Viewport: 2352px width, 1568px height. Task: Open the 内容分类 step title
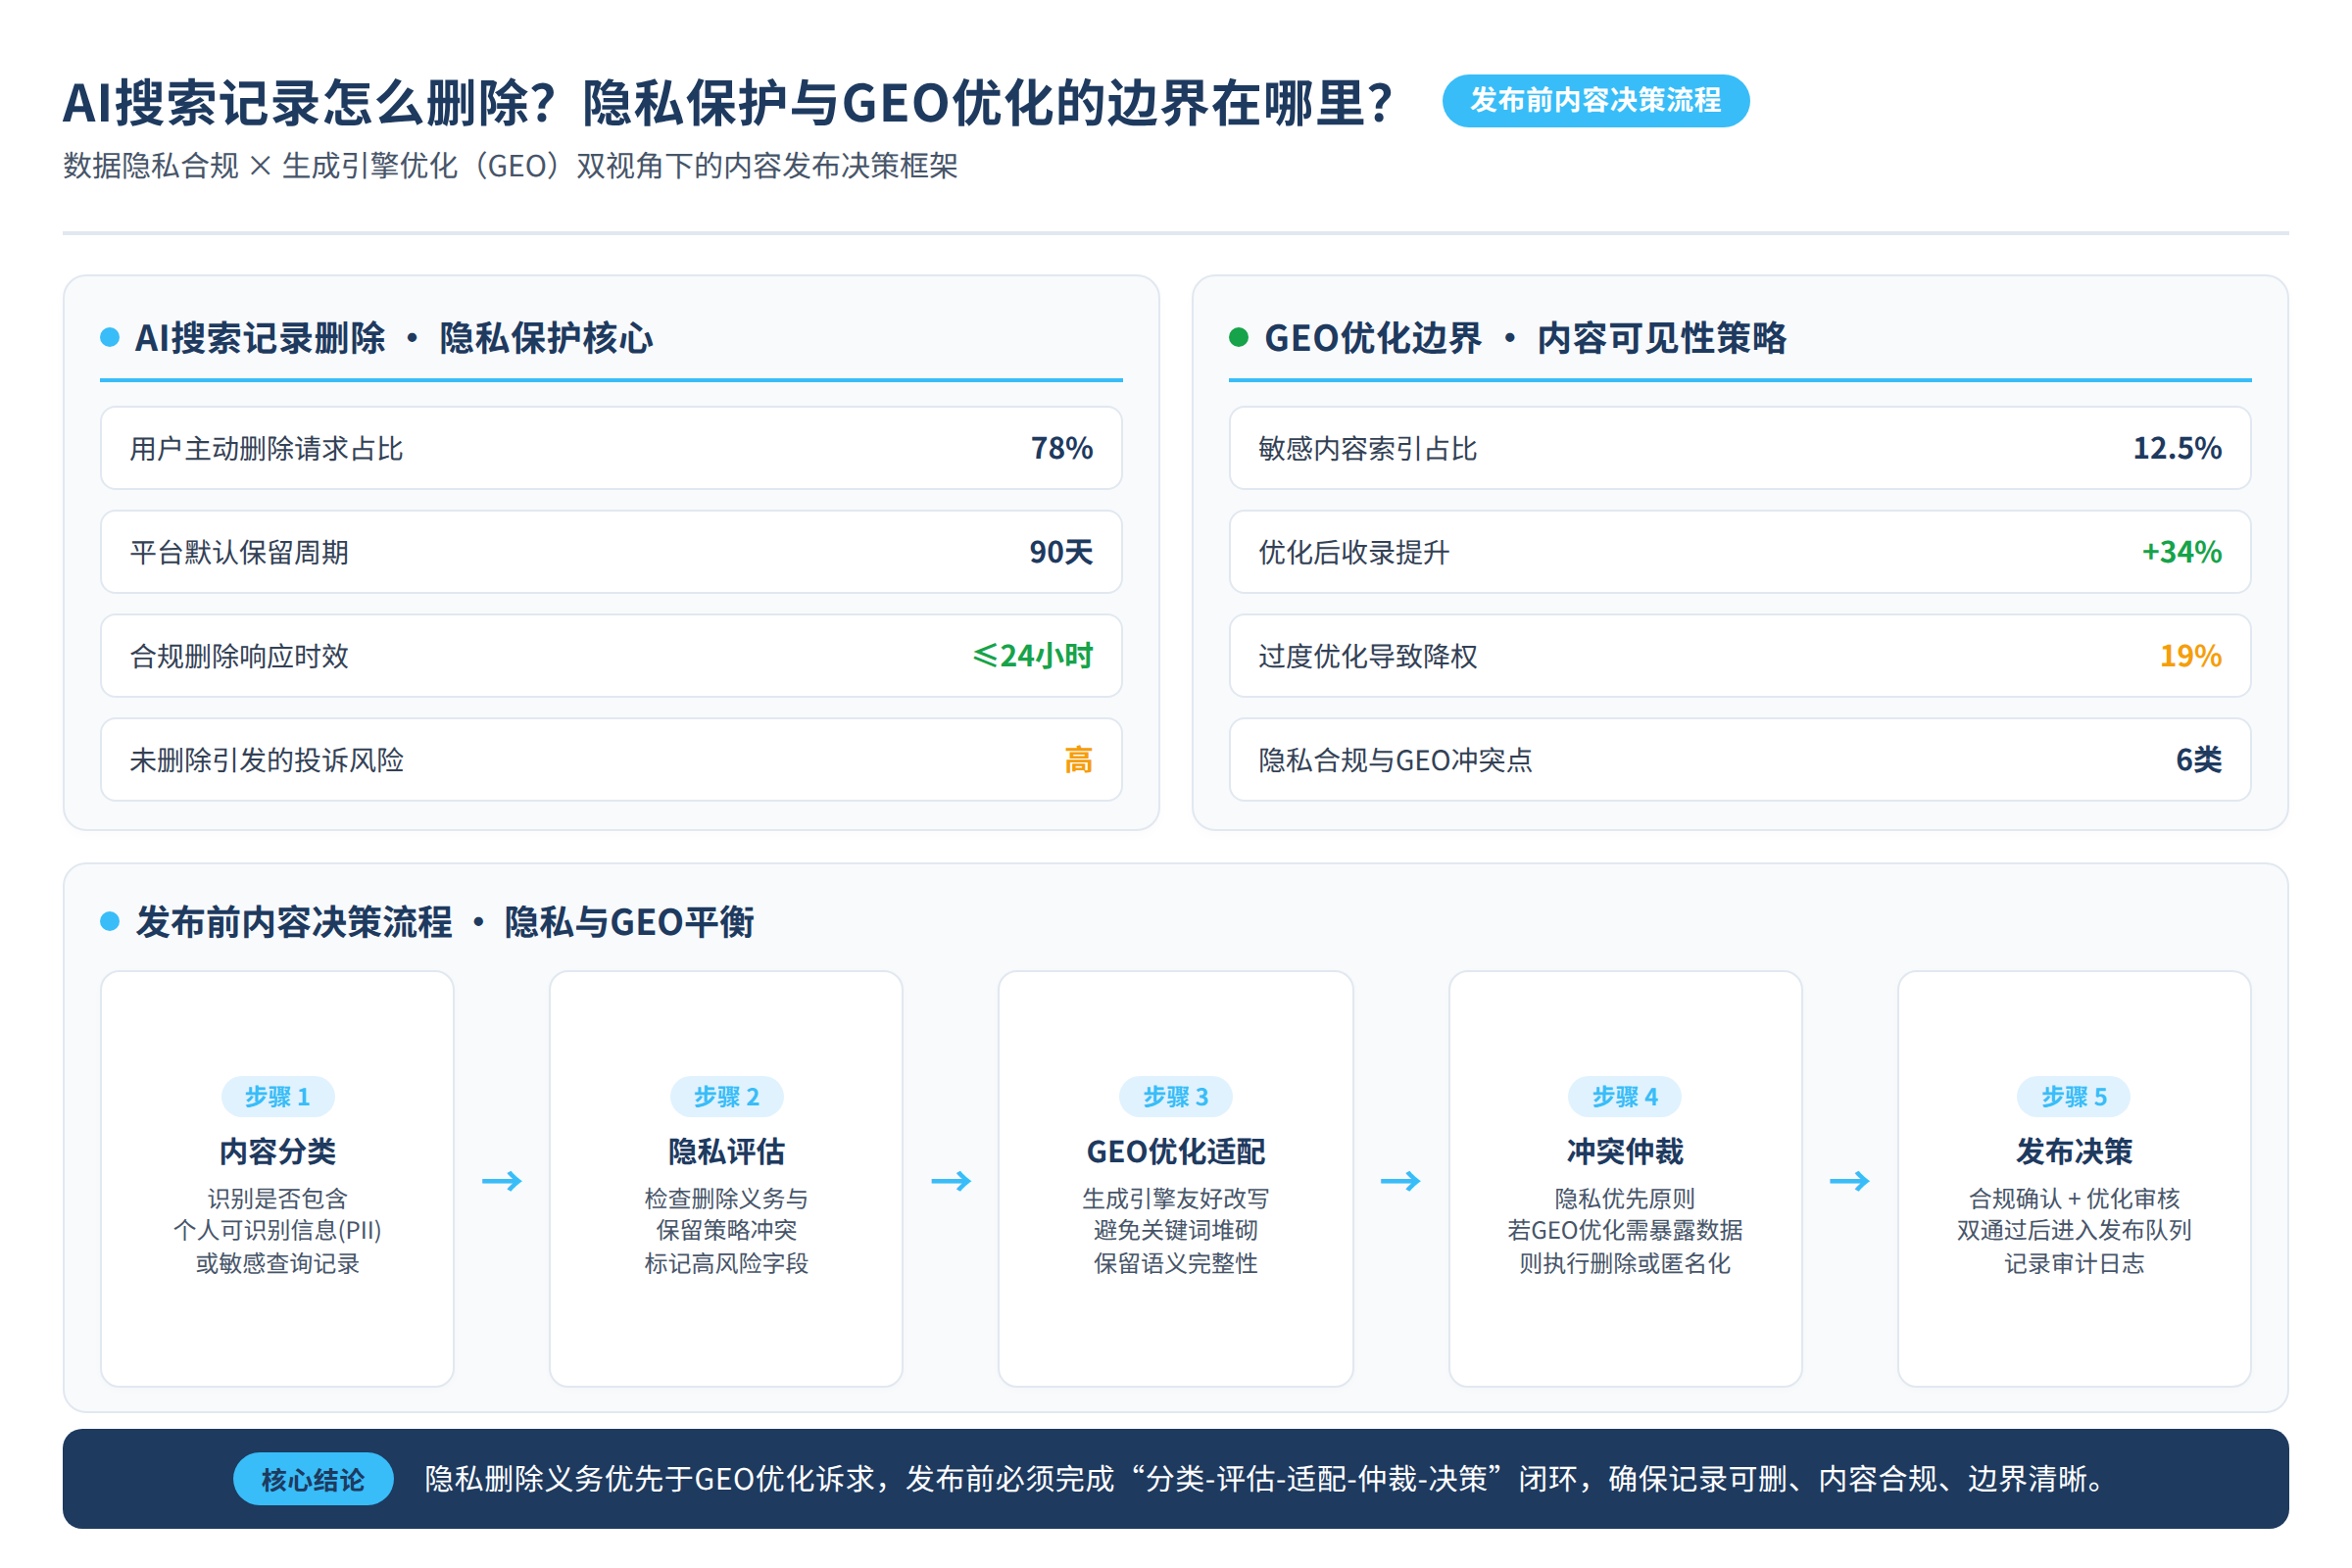277,1152
